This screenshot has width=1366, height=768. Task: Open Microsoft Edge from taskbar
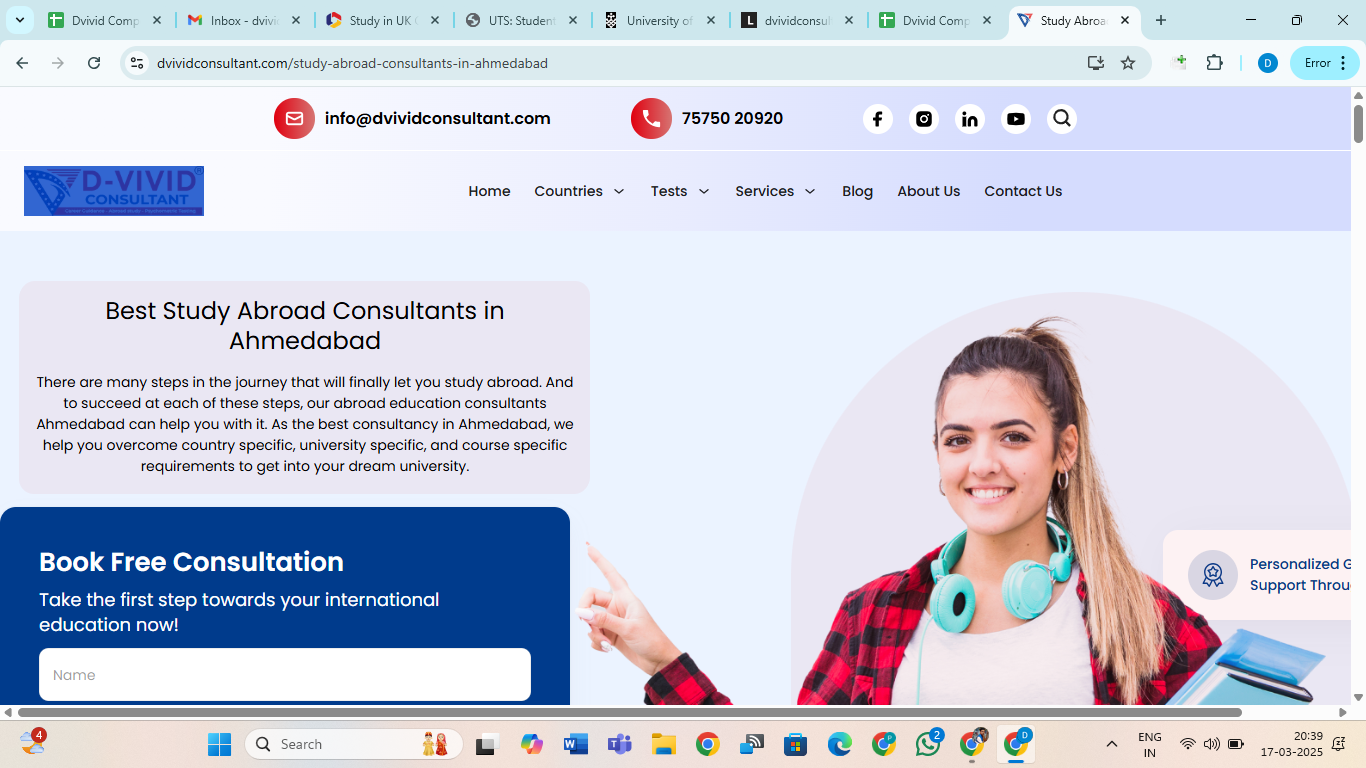point(839,744)
